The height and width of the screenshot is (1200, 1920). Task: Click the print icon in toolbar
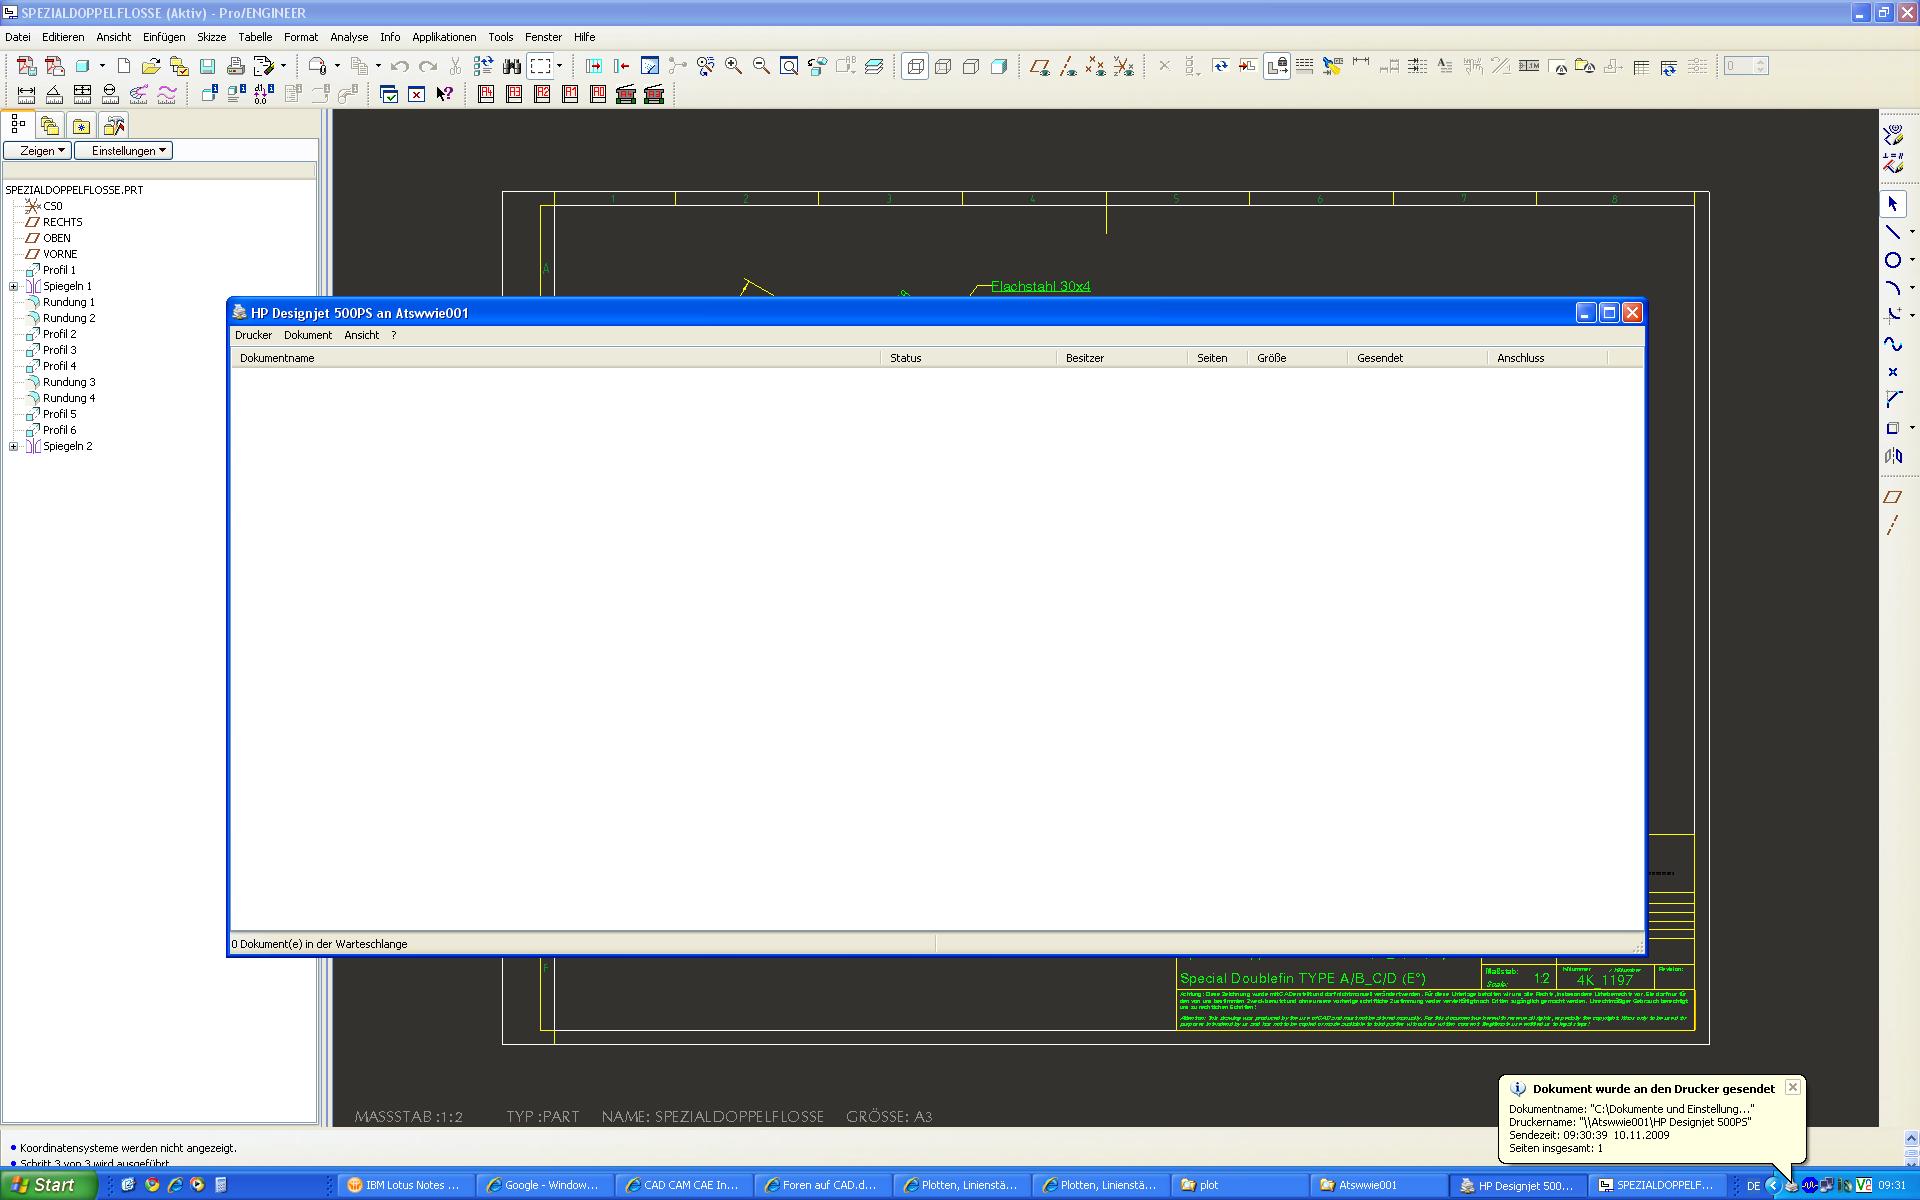point(235,66)
